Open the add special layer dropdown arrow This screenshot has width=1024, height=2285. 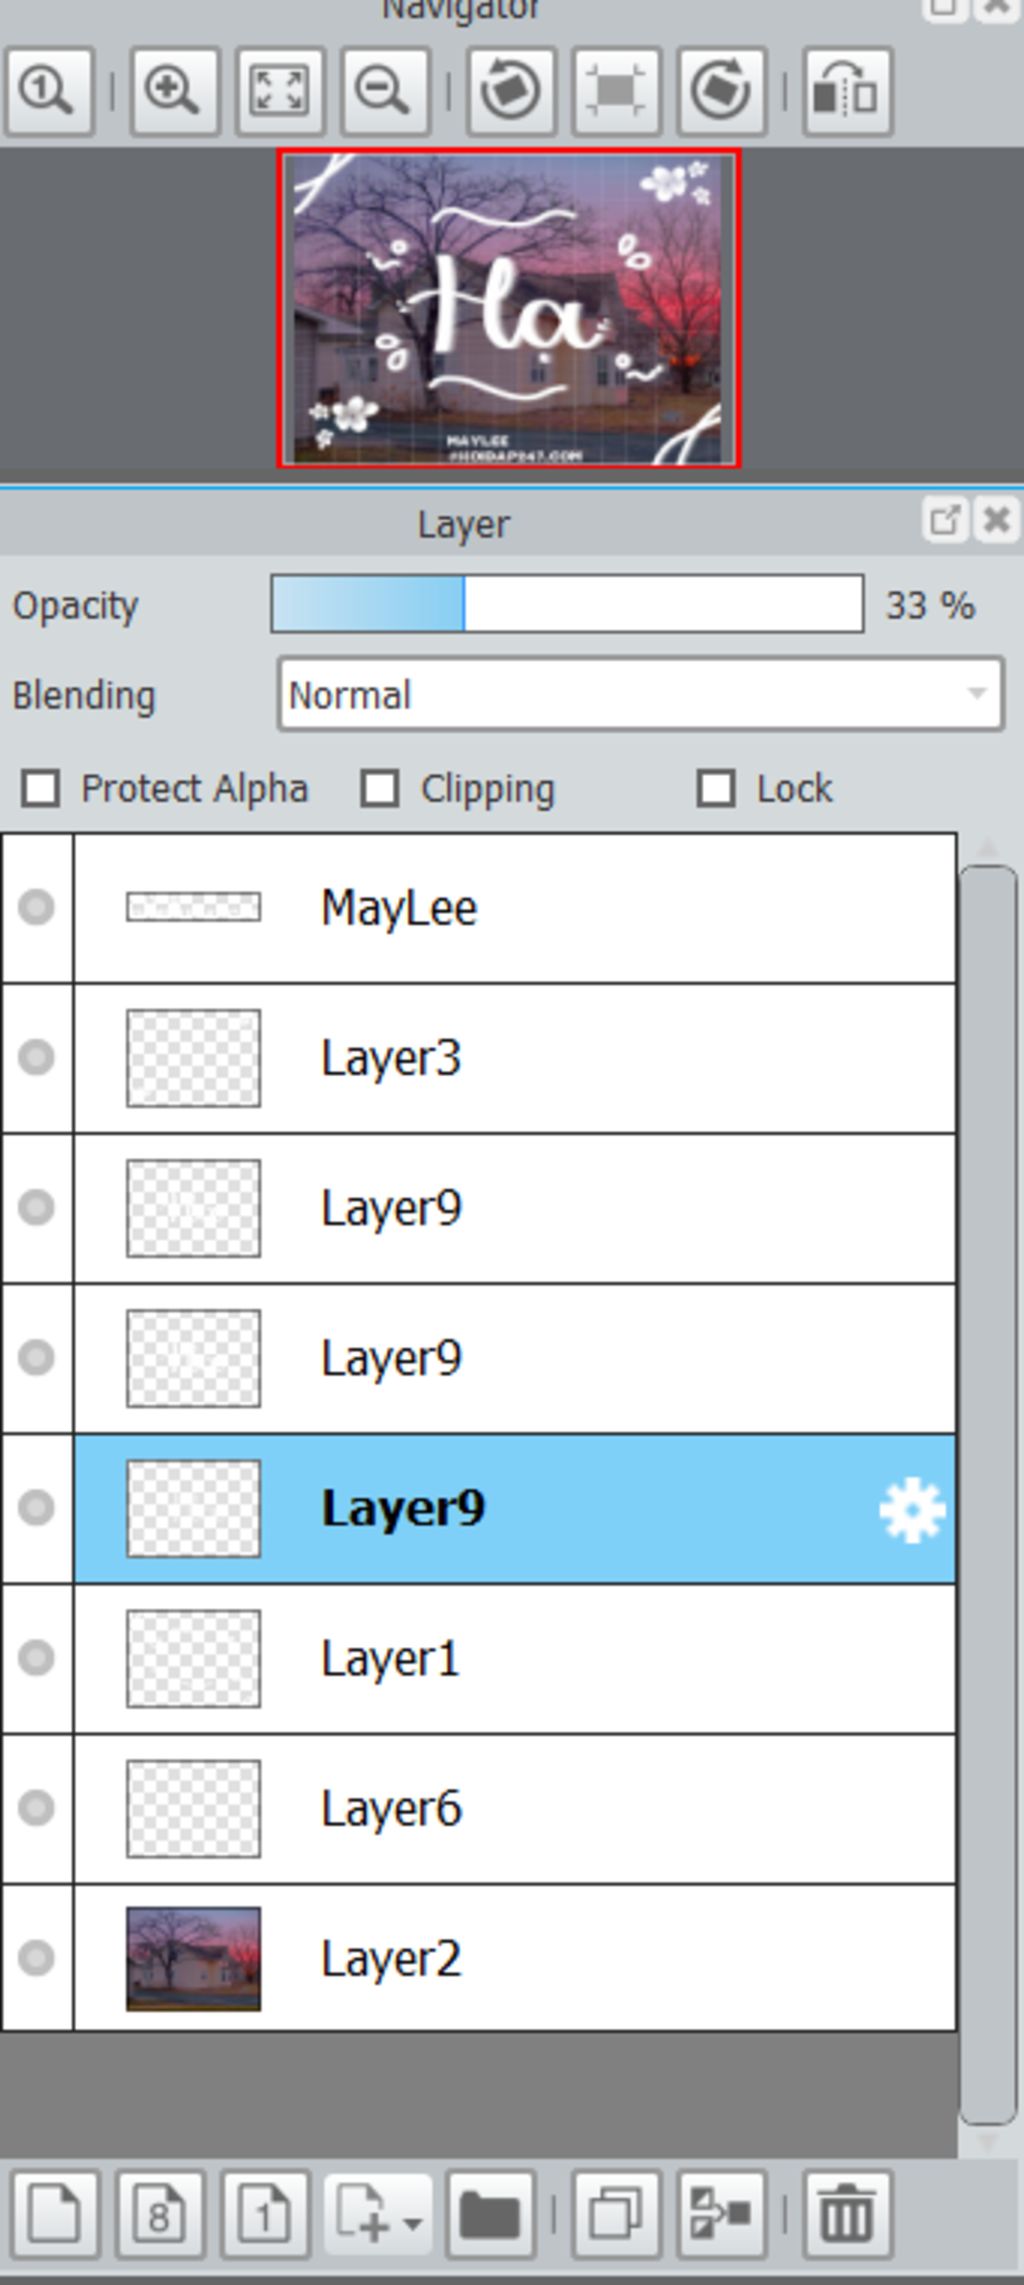pyautogui.click(x=412, y=2222)
